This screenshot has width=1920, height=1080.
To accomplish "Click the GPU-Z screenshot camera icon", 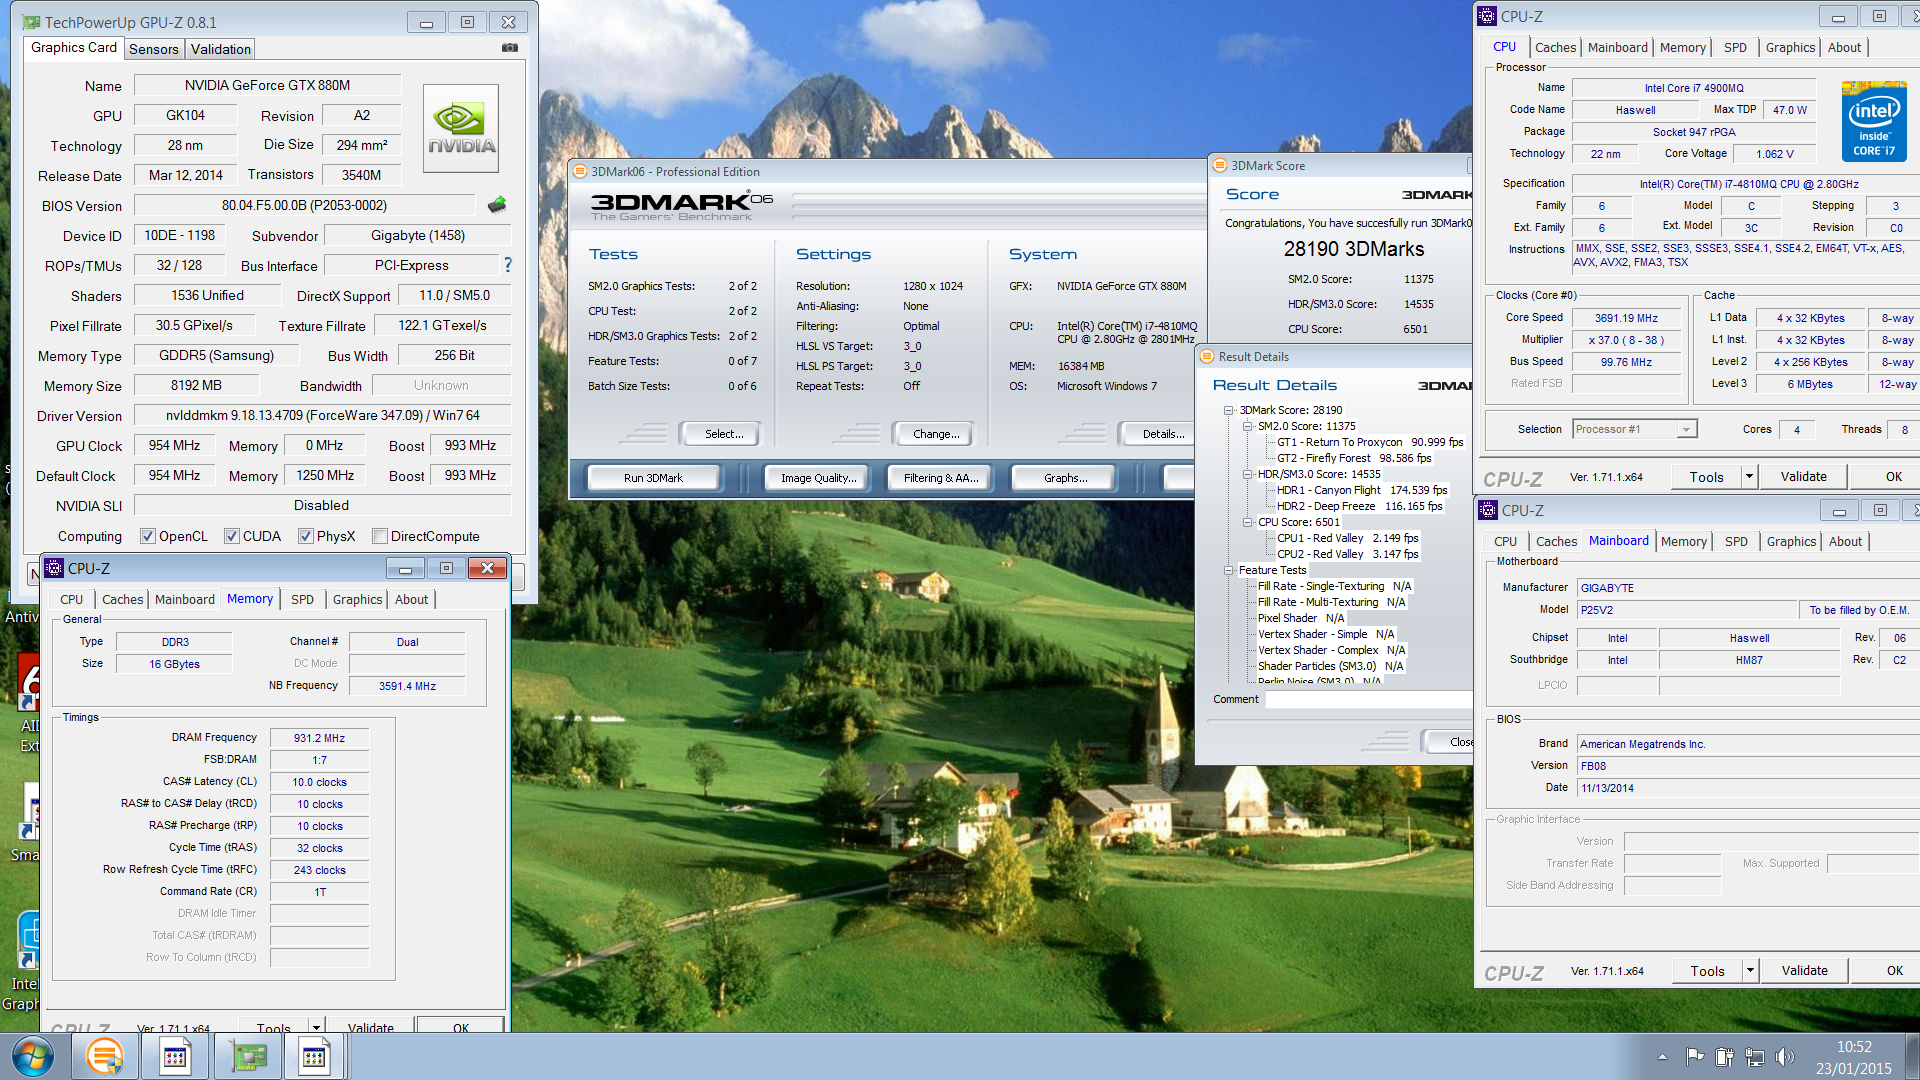I will tap(510, 47).
